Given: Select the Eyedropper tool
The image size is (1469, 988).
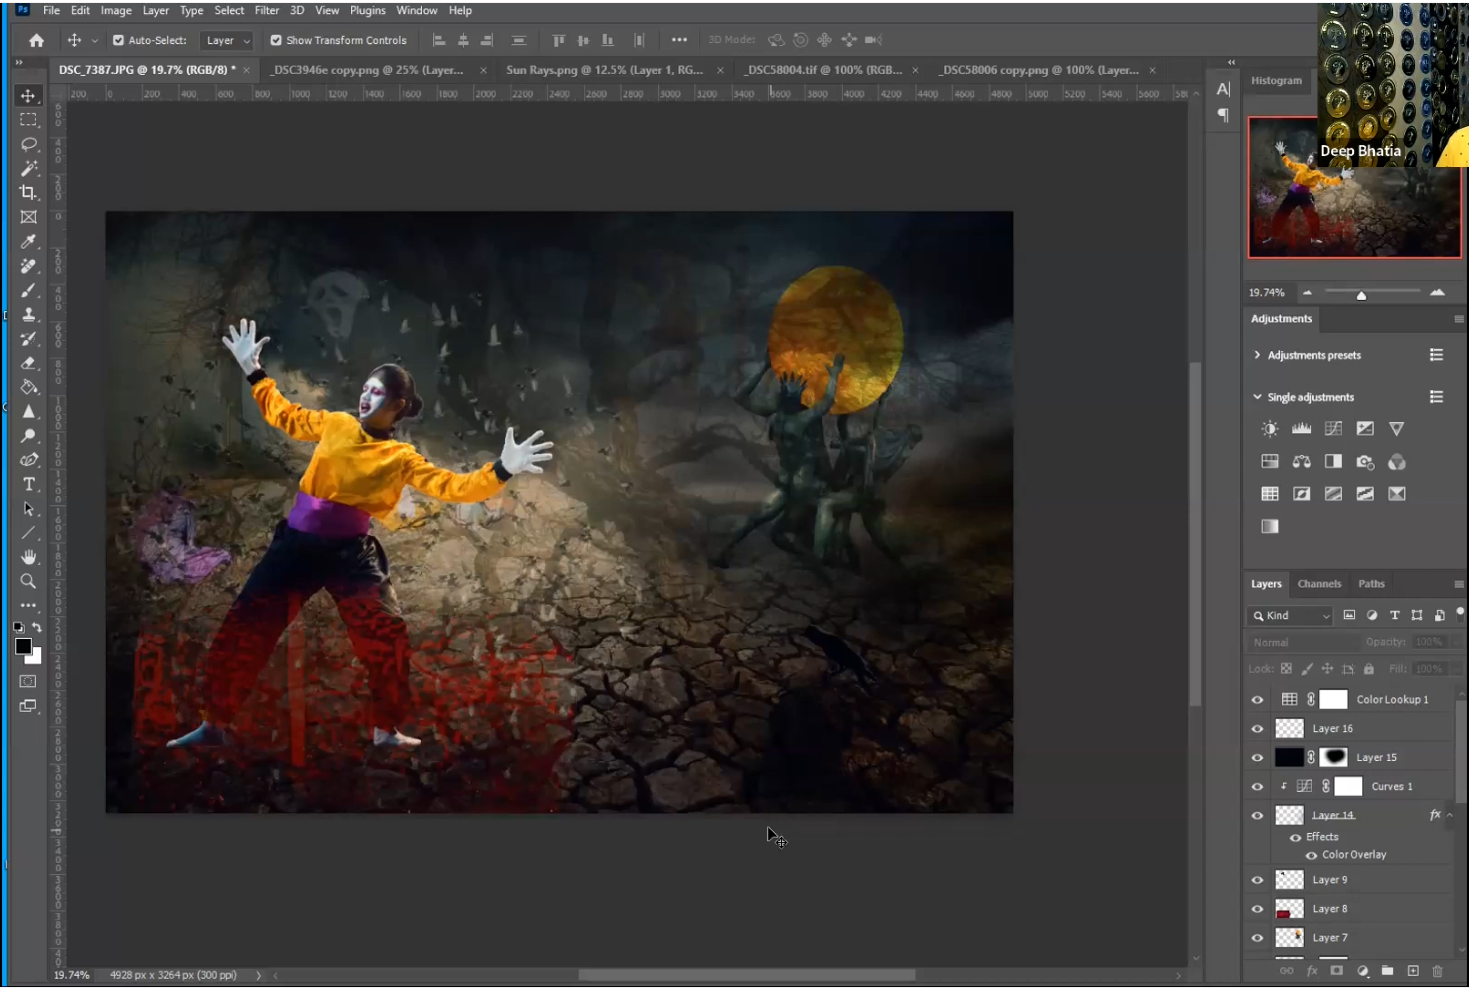Looking at the screenshot, I should [28, 241].
